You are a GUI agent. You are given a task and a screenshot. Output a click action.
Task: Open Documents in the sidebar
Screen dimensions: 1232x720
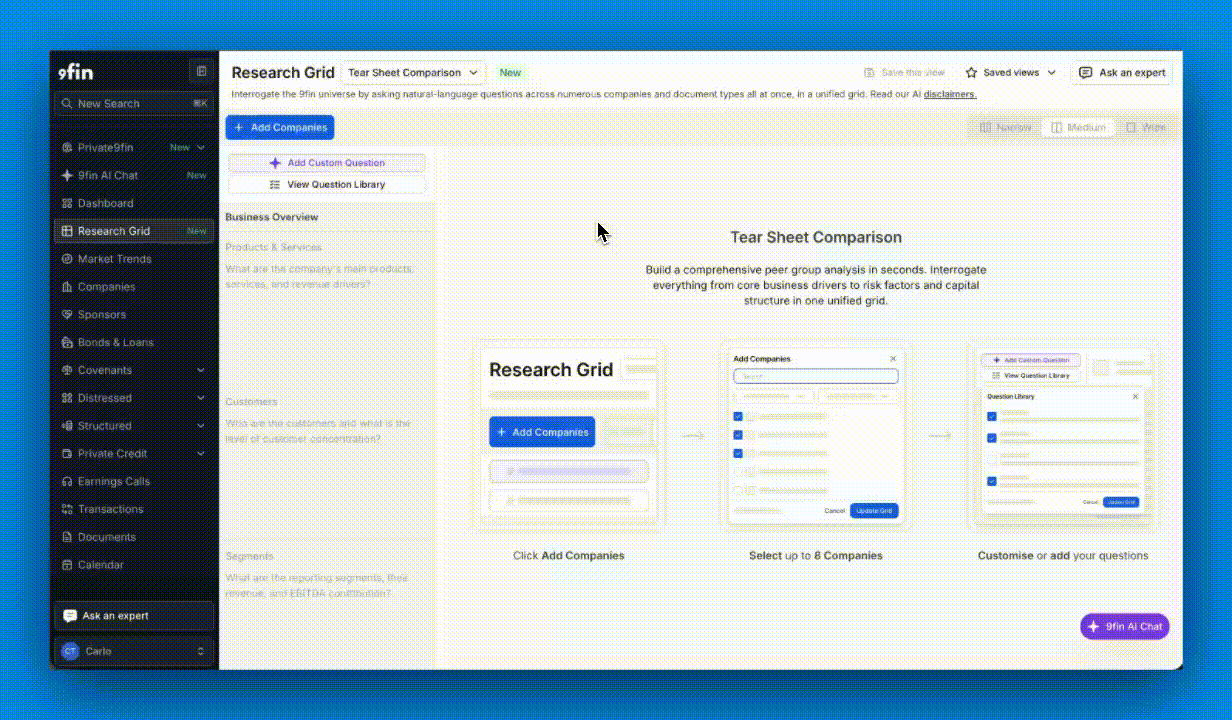pyautogui.click(x=134, y=537)
